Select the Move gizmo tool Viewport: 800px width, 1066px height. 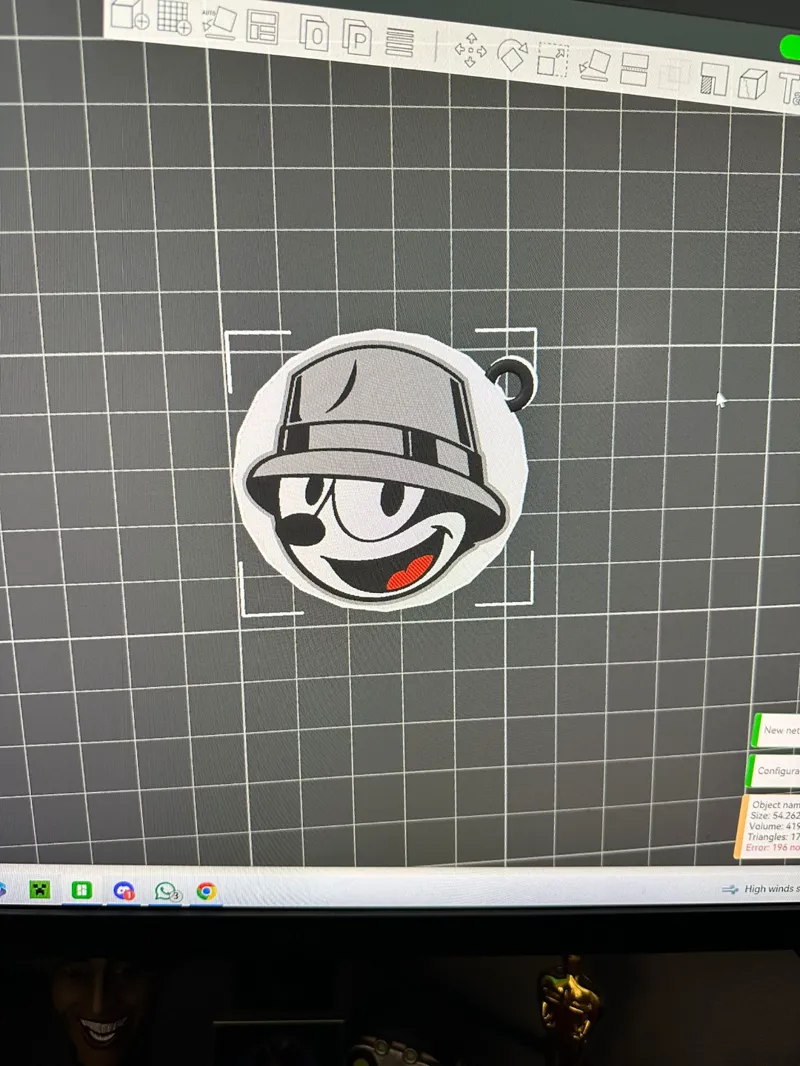[470, 51]
